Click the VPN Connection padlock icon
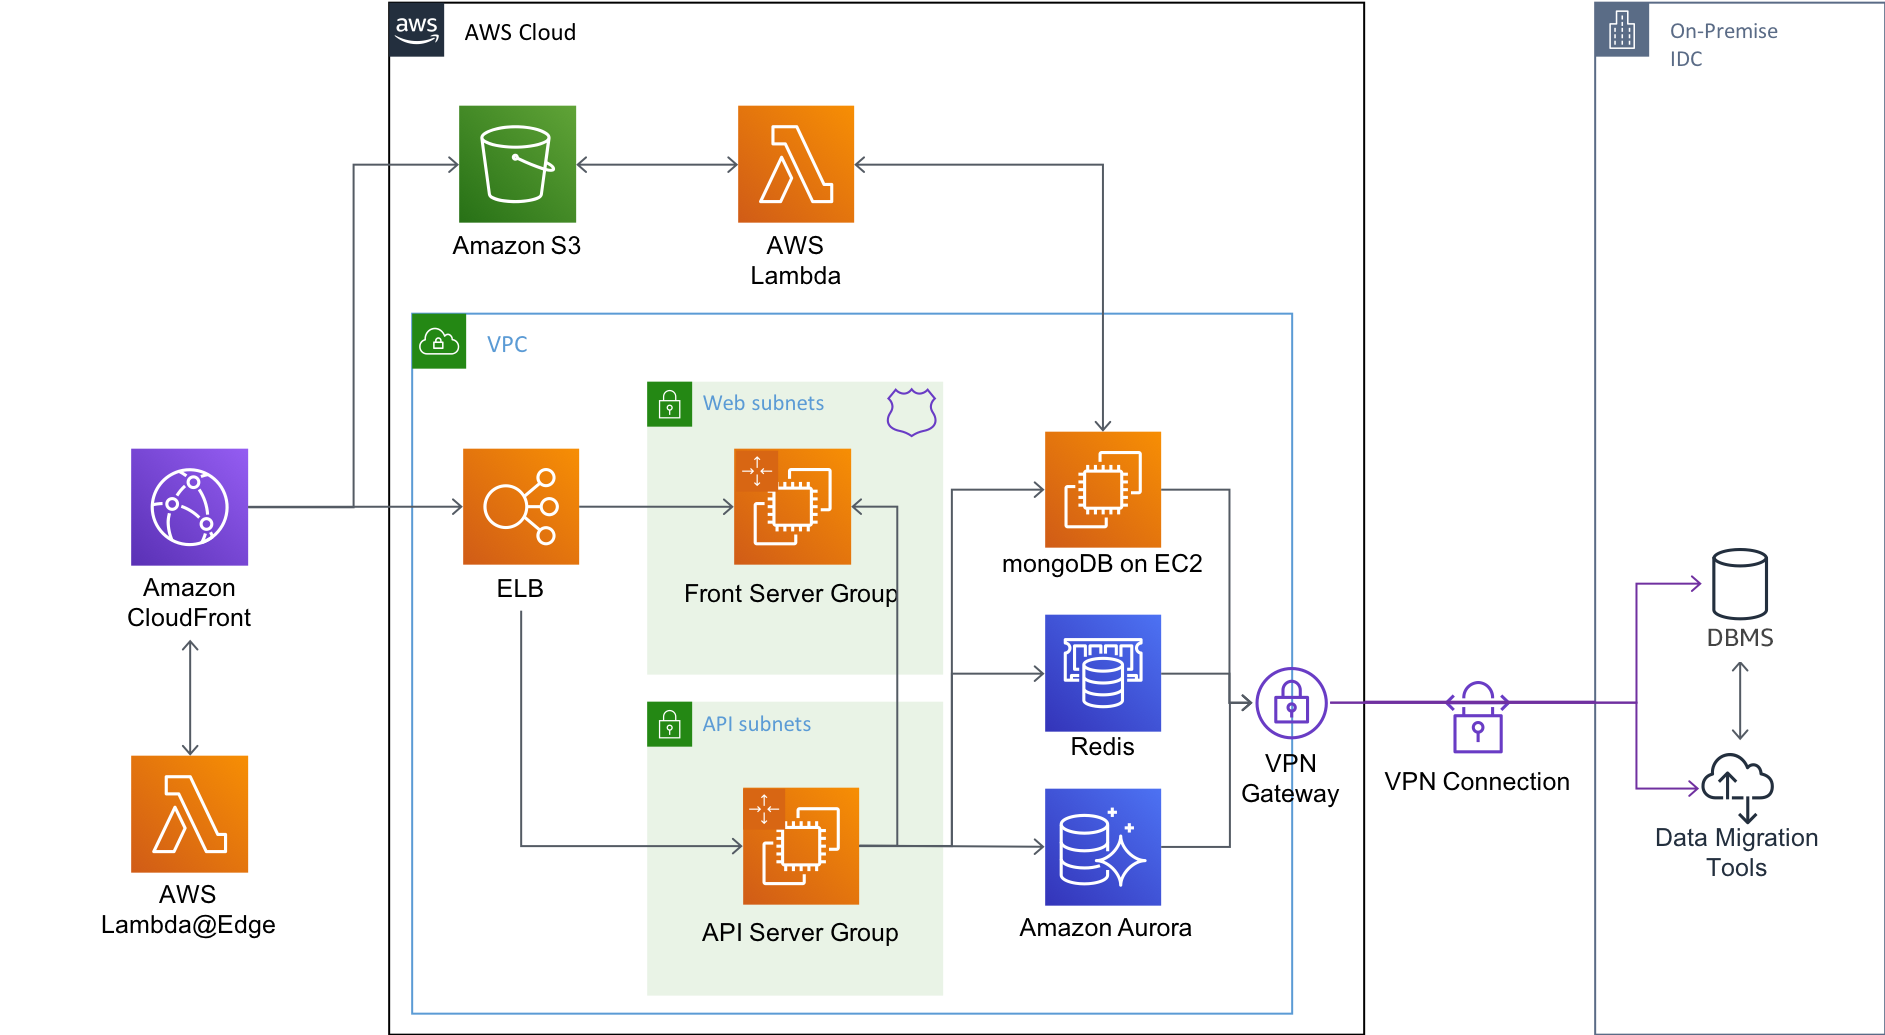This screenshot has height=1035, width=1885. (x=1478, y=717)
